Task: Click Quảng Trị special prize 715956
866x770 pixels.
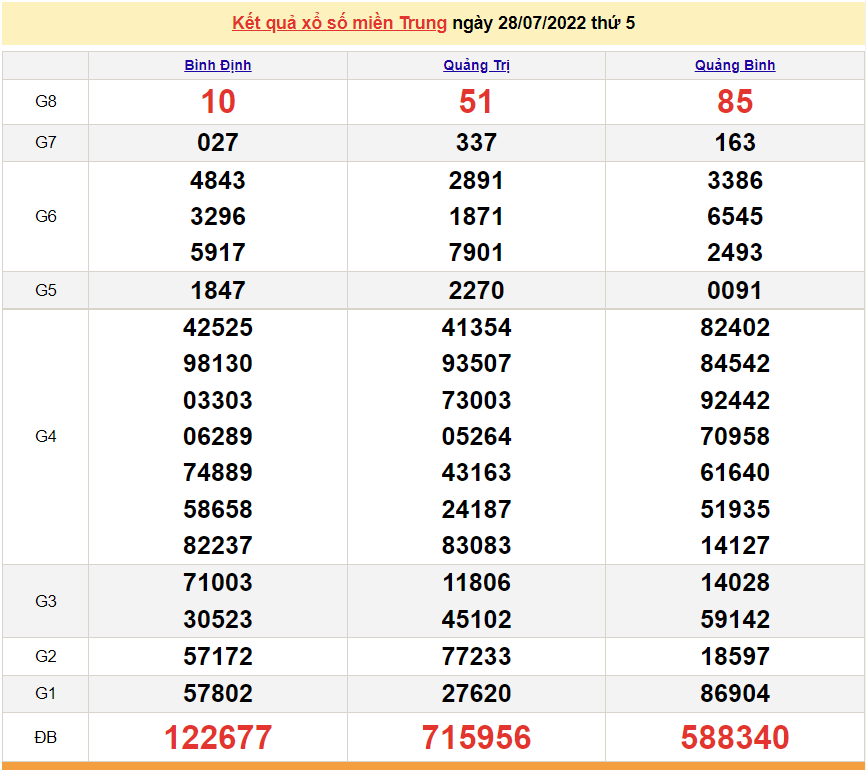Action: coord(476,738)
